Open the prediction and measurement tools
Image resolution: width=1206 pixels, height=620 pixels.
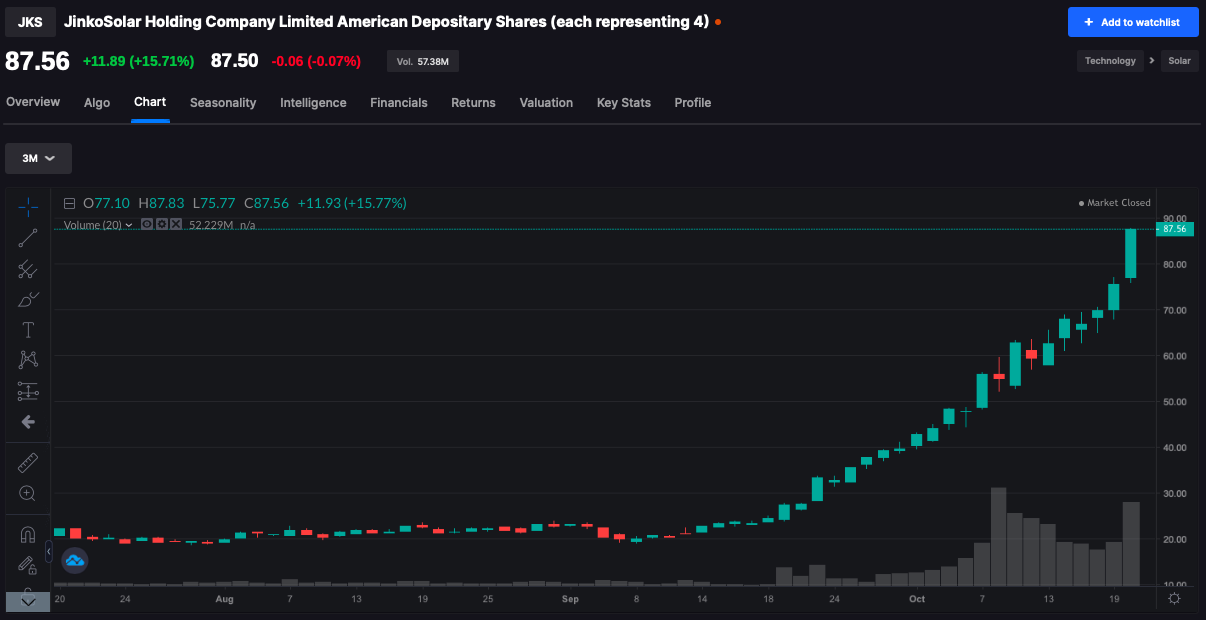(x=28, y=391)
